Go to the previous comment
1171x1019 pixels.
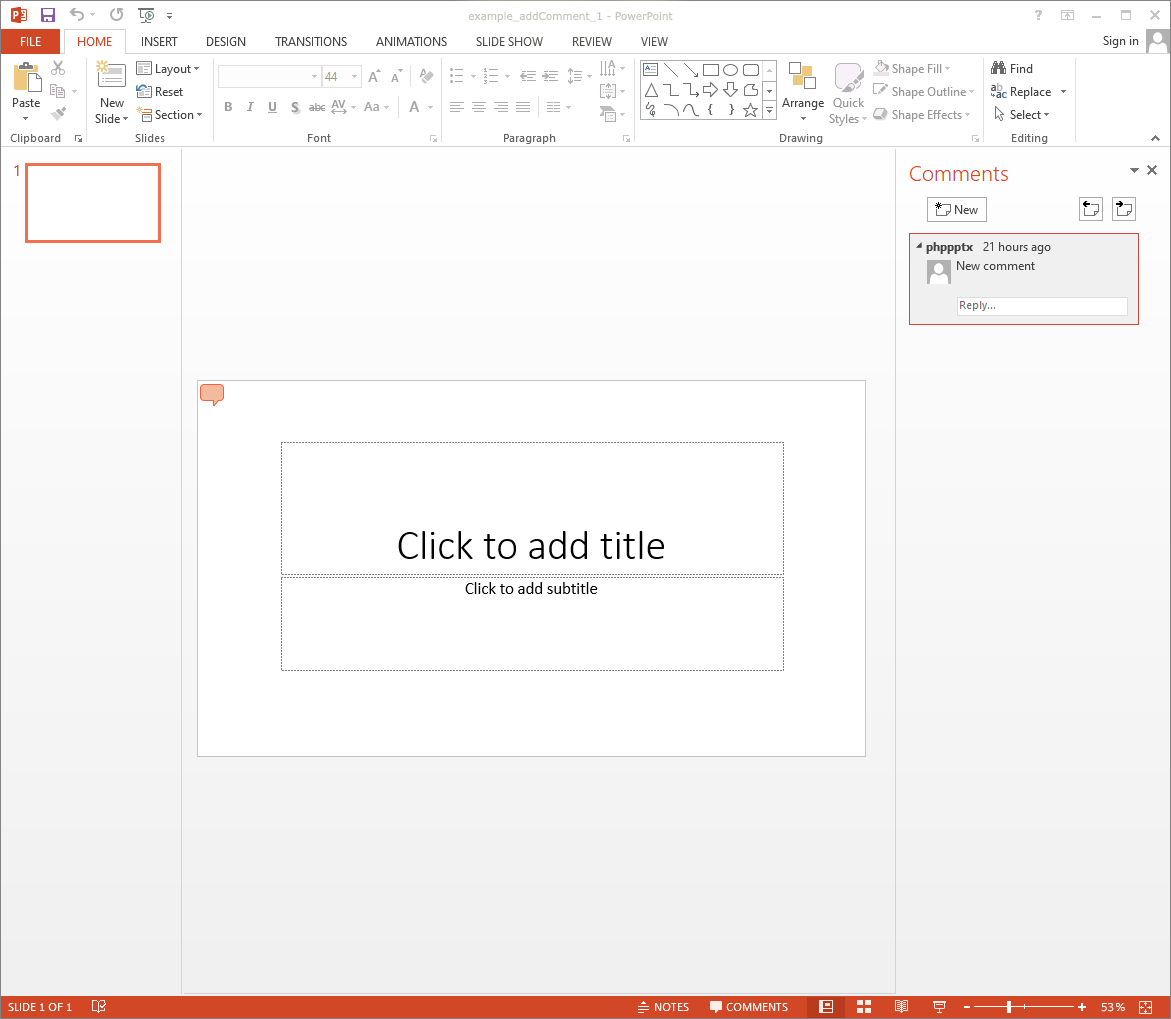pos(1090,208)
